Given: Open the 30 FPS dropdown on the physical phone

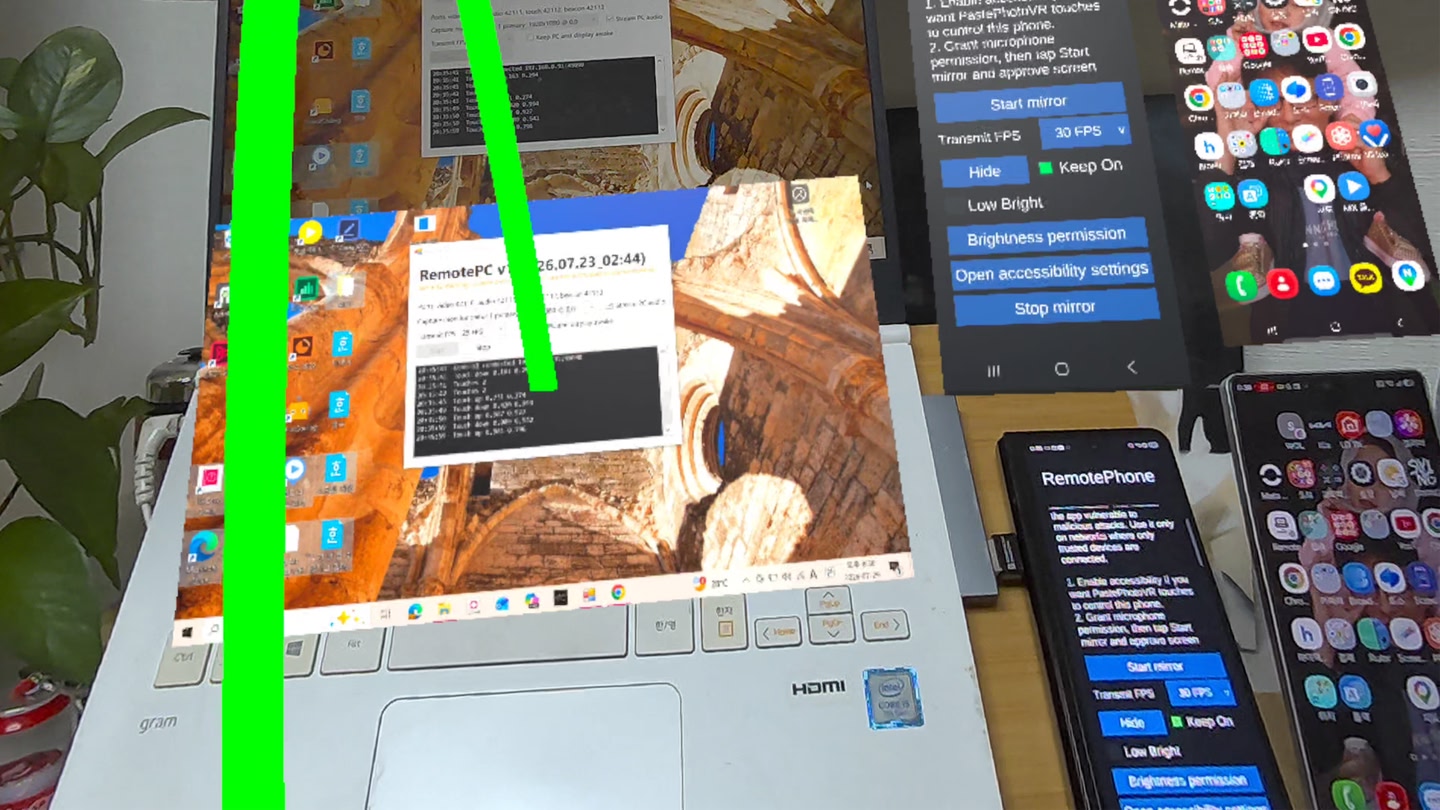Looking at the screenshot, I should (1200, 693).
